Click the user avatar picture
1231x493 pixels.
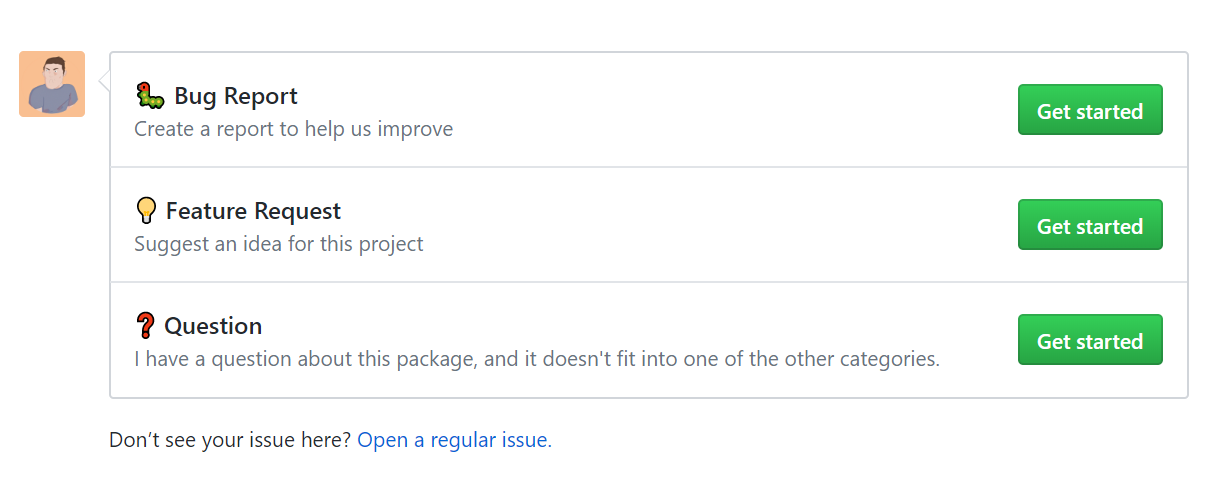tap(52, 84)
